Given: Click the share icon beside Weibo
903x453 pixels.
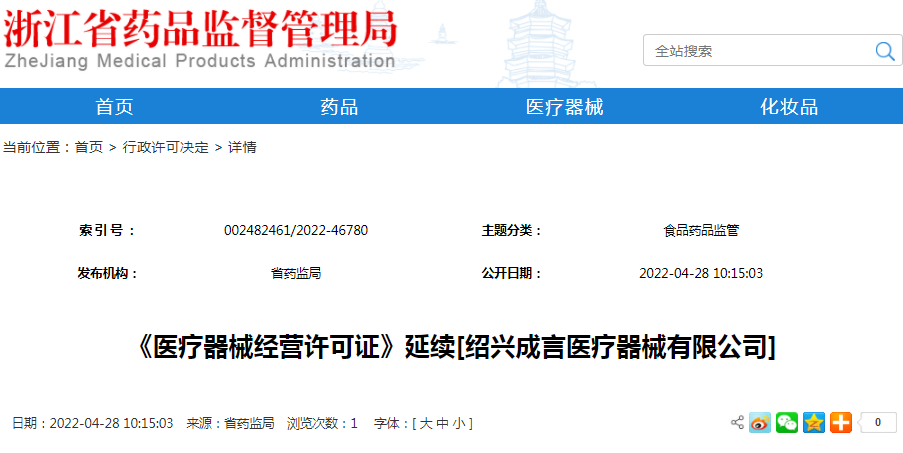Looking at the screenshot, I should (737, 422).
